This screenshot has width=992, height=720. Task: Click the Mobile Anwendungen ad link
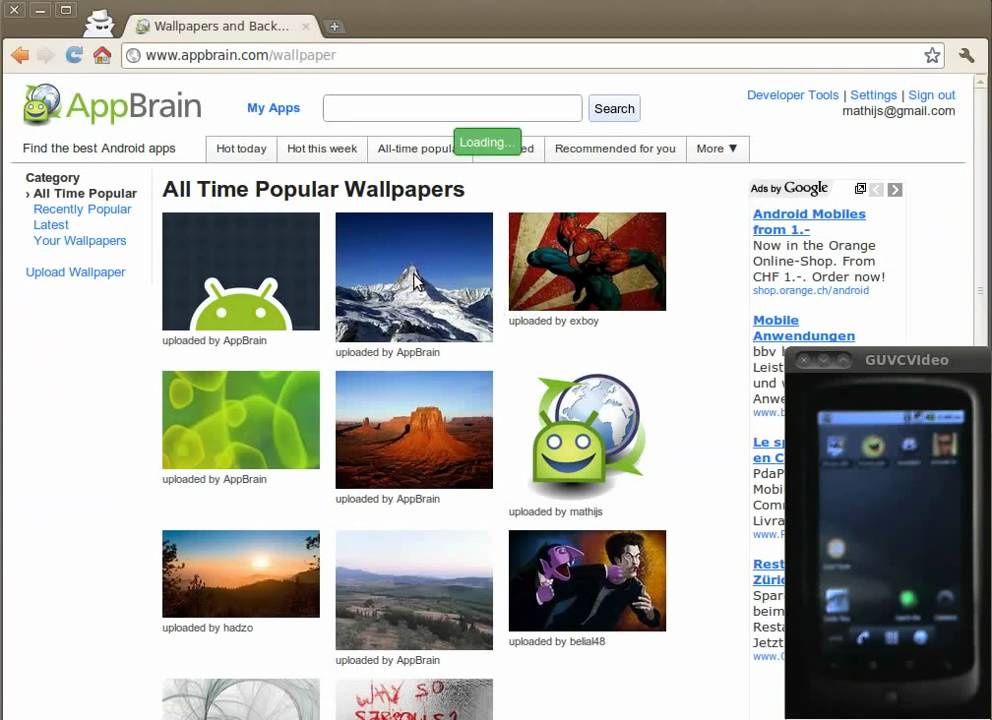click(x=803, y=328)
